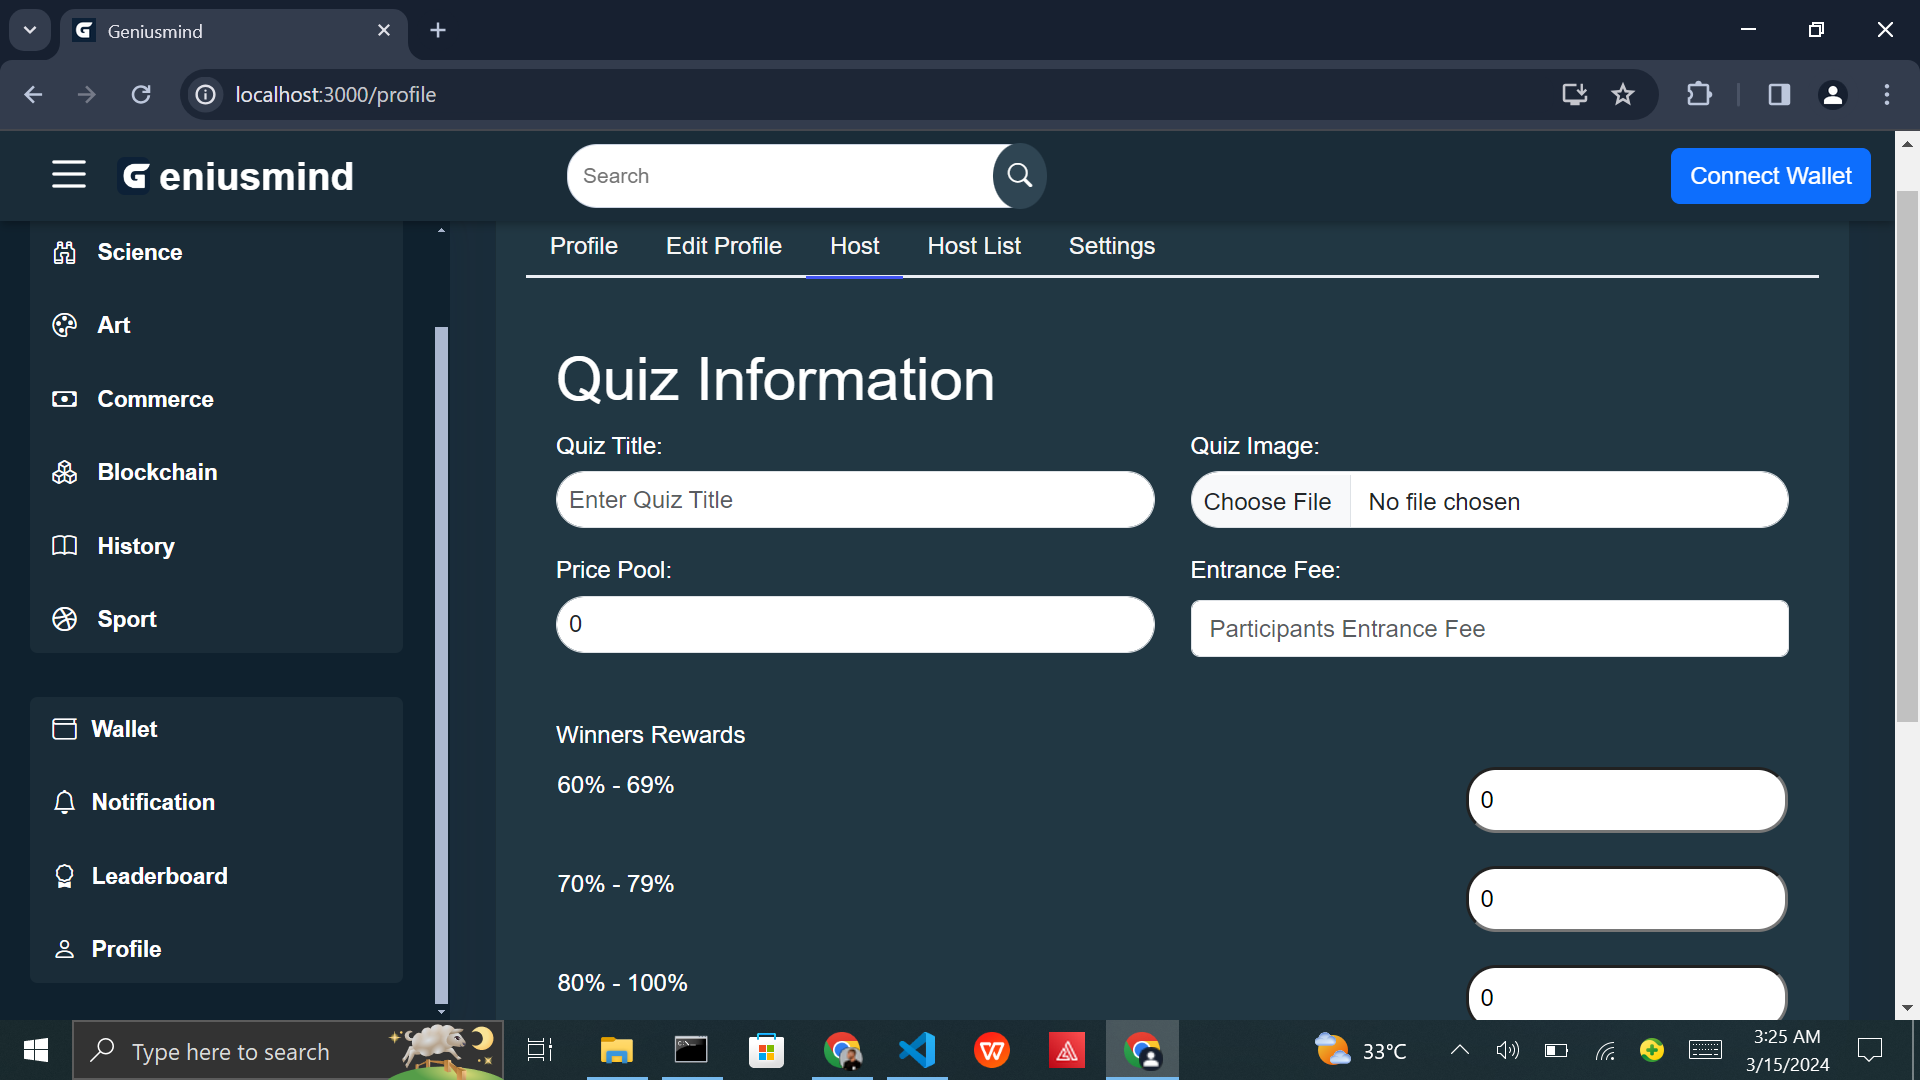
Task: Click the search magnifier button
Action: pyautogui.click(x=1019, y=176)
